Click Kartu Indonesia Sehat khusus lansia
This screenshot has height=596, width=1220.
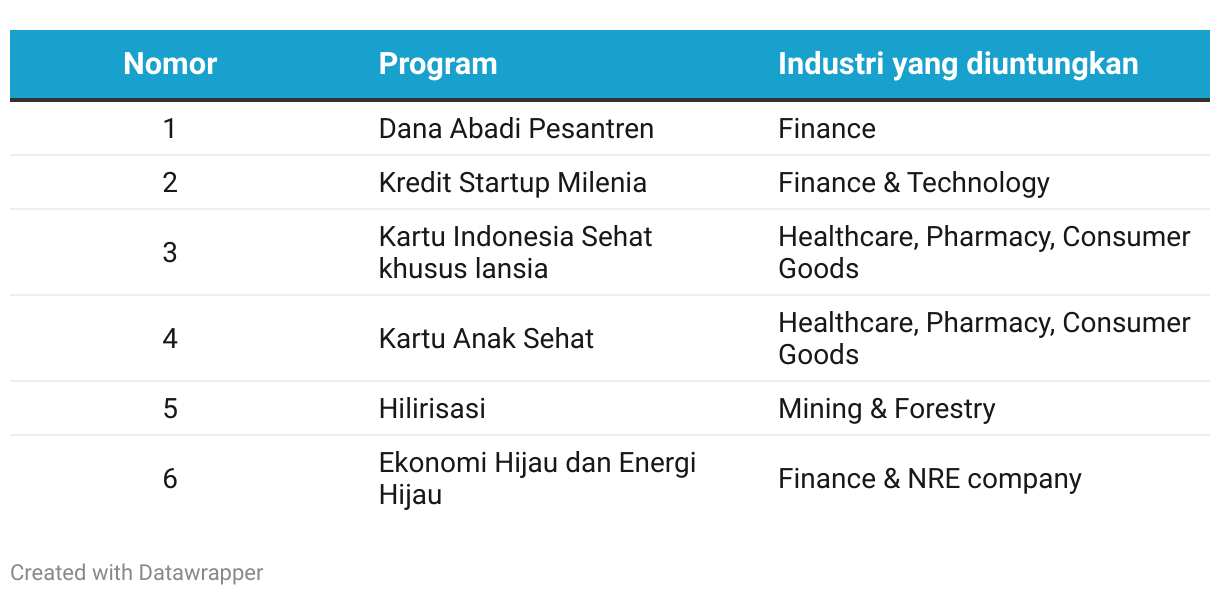tap(515, 252)
